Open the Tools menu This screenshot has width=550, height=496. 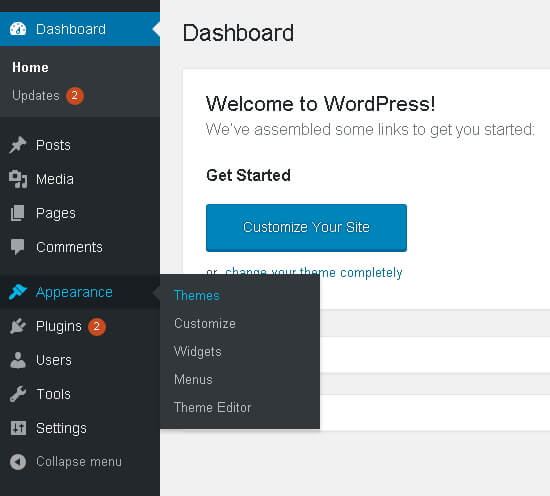53,394
